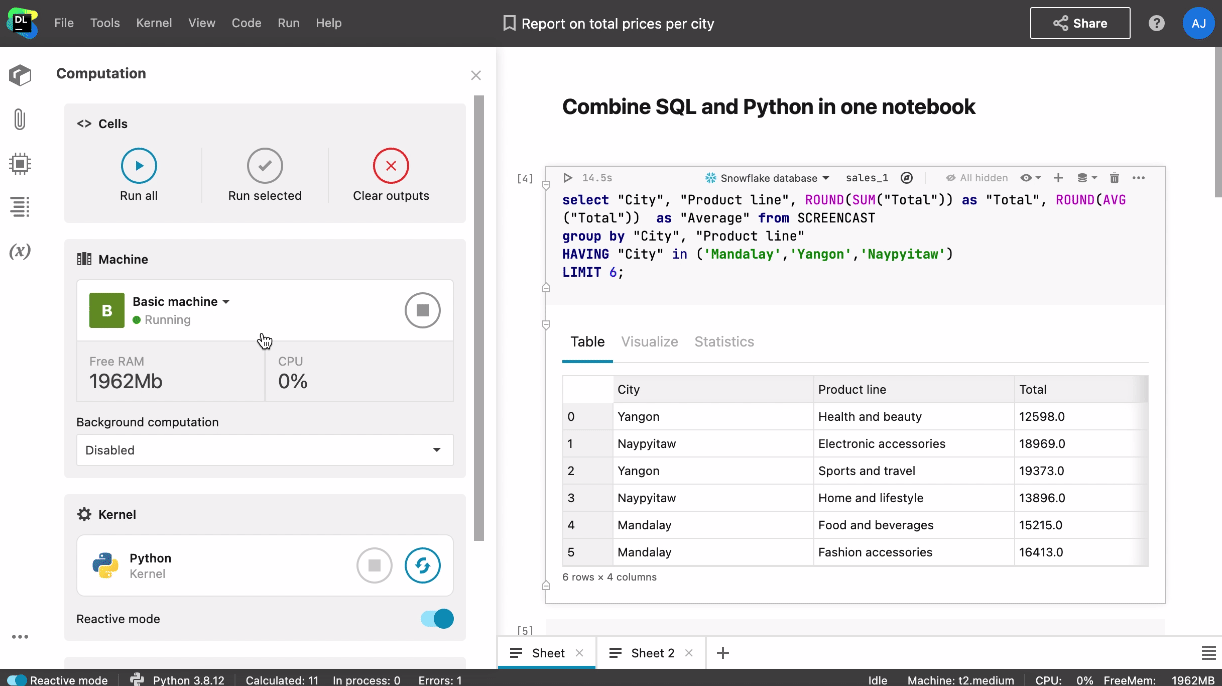The width and height of the screenshot is (1222, 686).
Task: Open the Machine chip sidebar icon
Action: 19,163
